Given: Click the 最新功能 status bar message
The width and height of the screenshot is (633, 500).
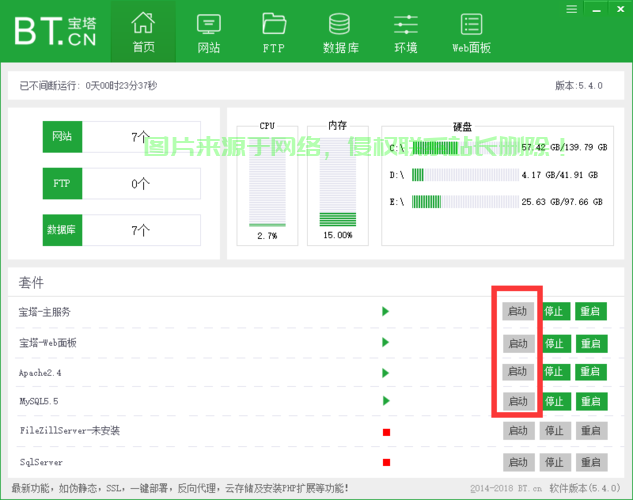Looking at the screenshot, I should 180,488.
